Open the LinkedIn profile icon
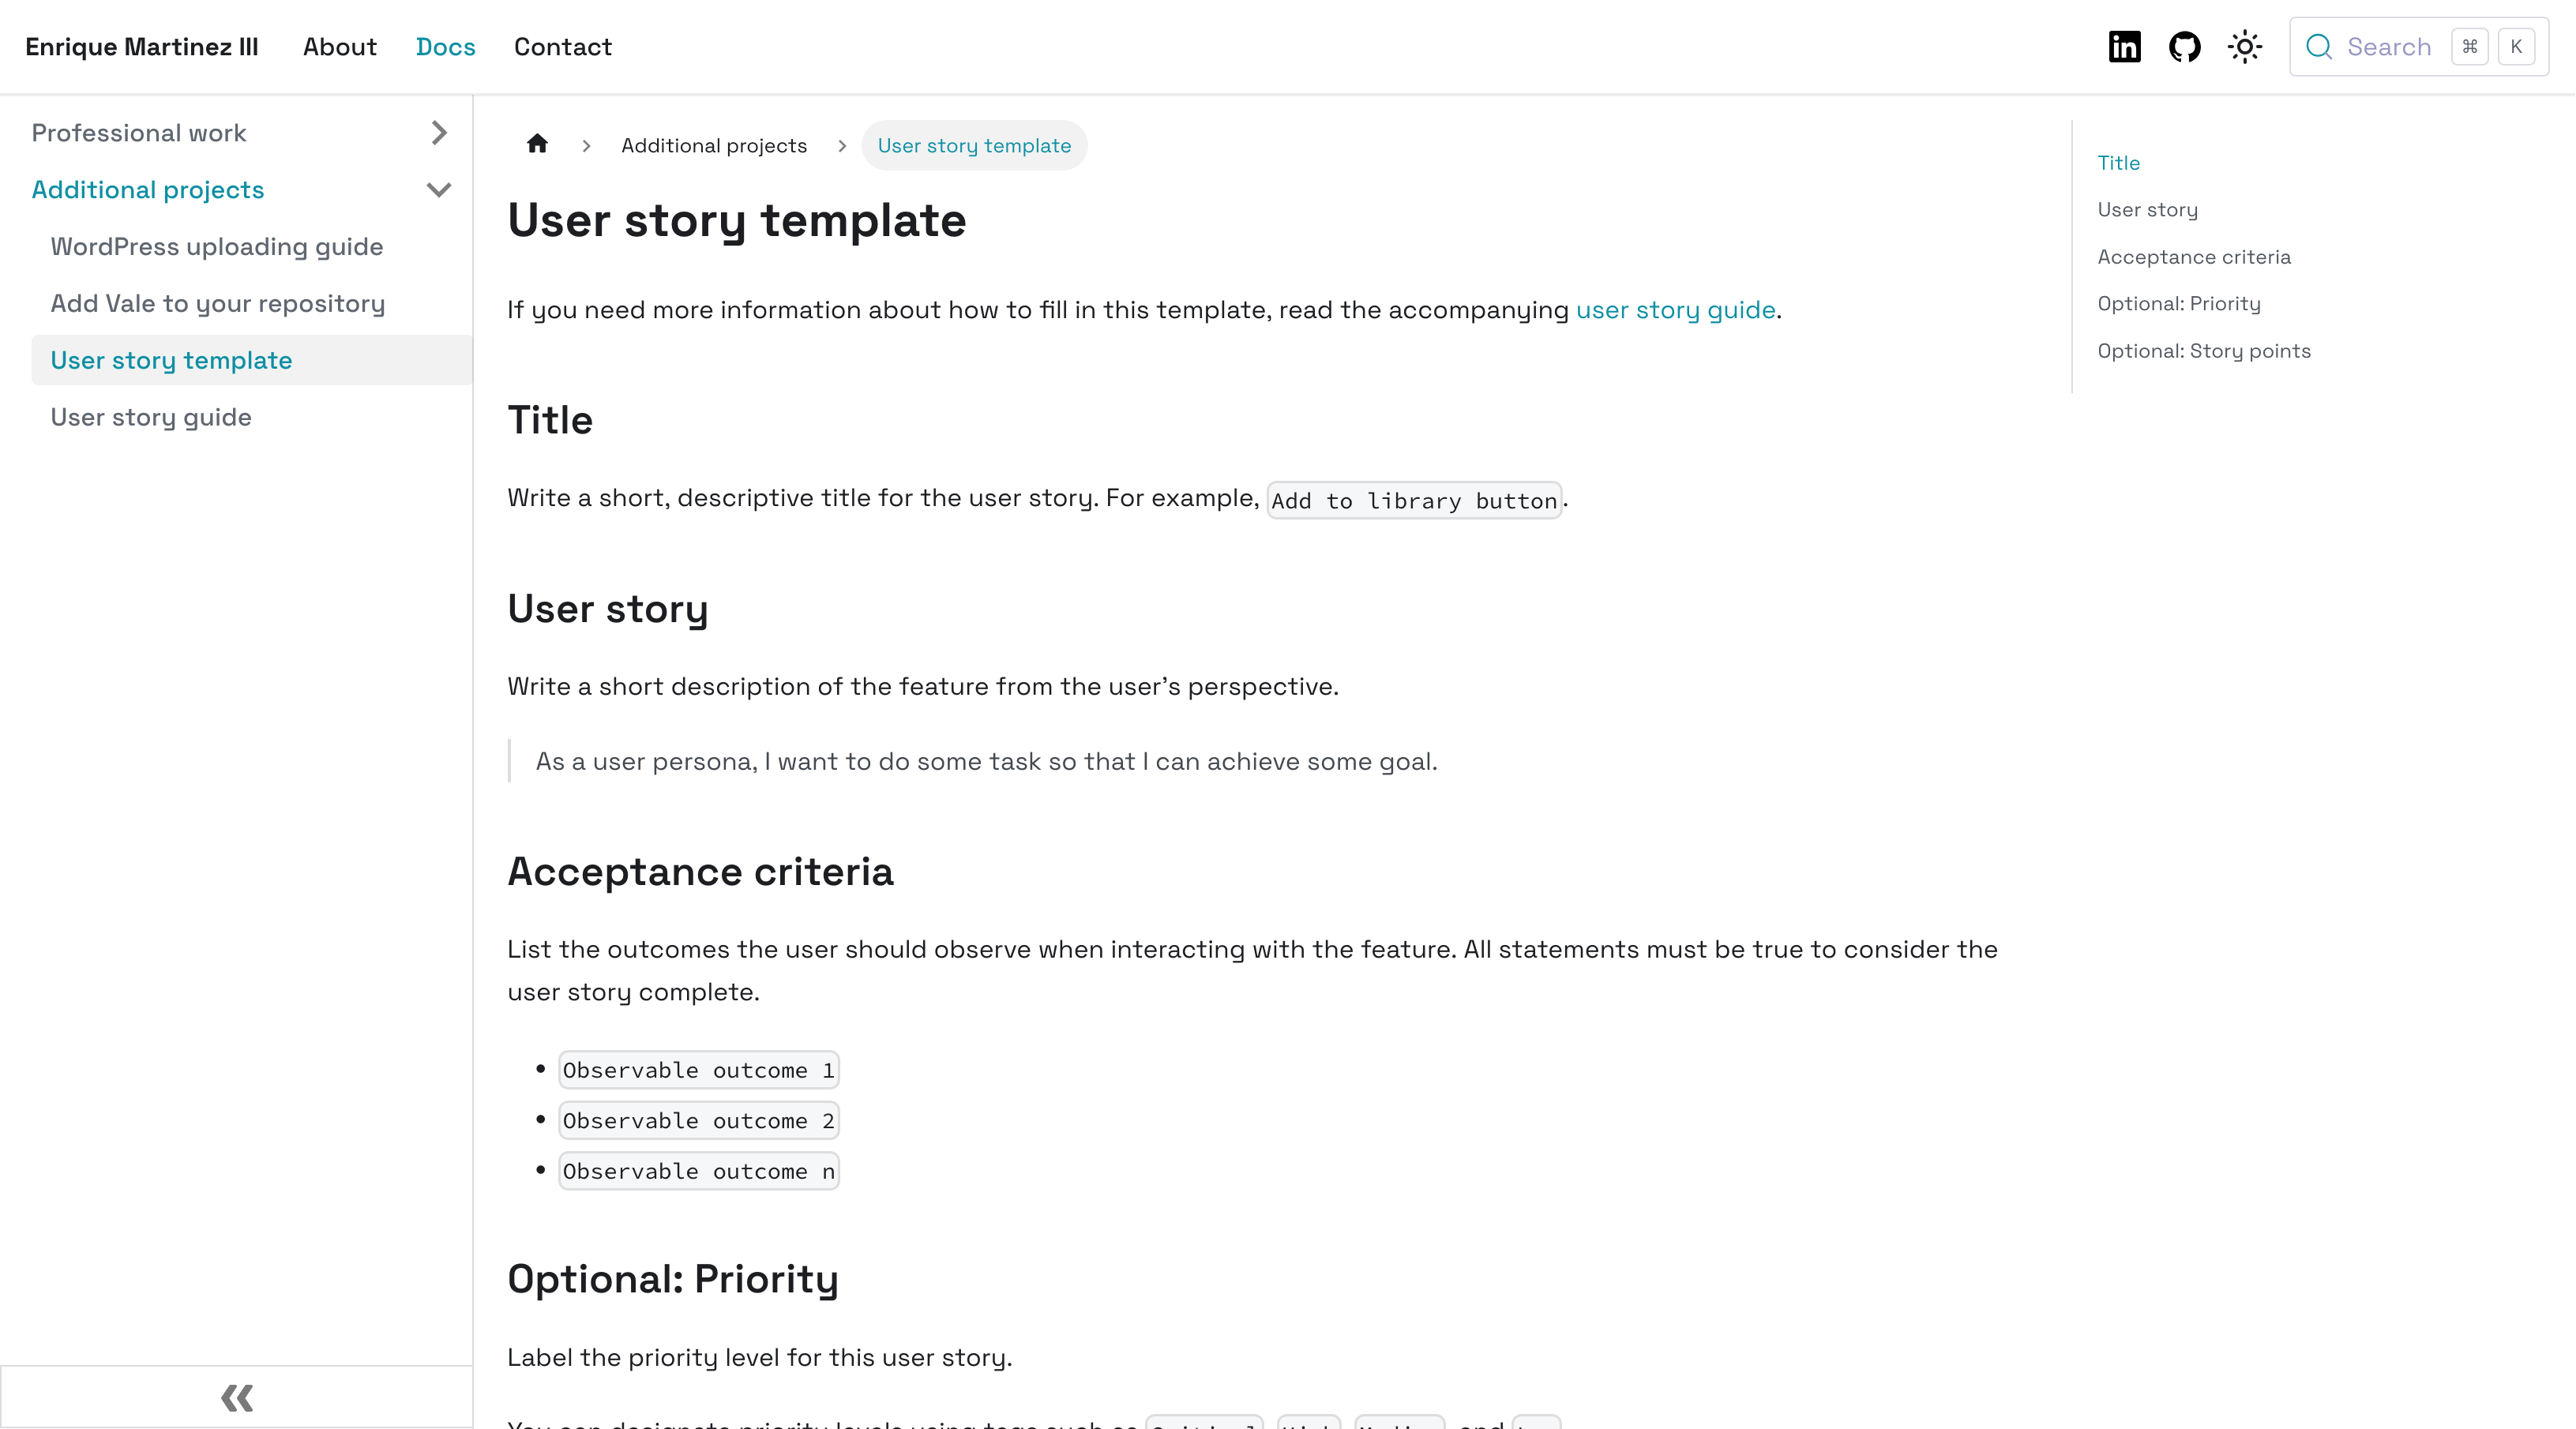This screenshot has height=1429, width=2576. click(x=2124, y=47)
